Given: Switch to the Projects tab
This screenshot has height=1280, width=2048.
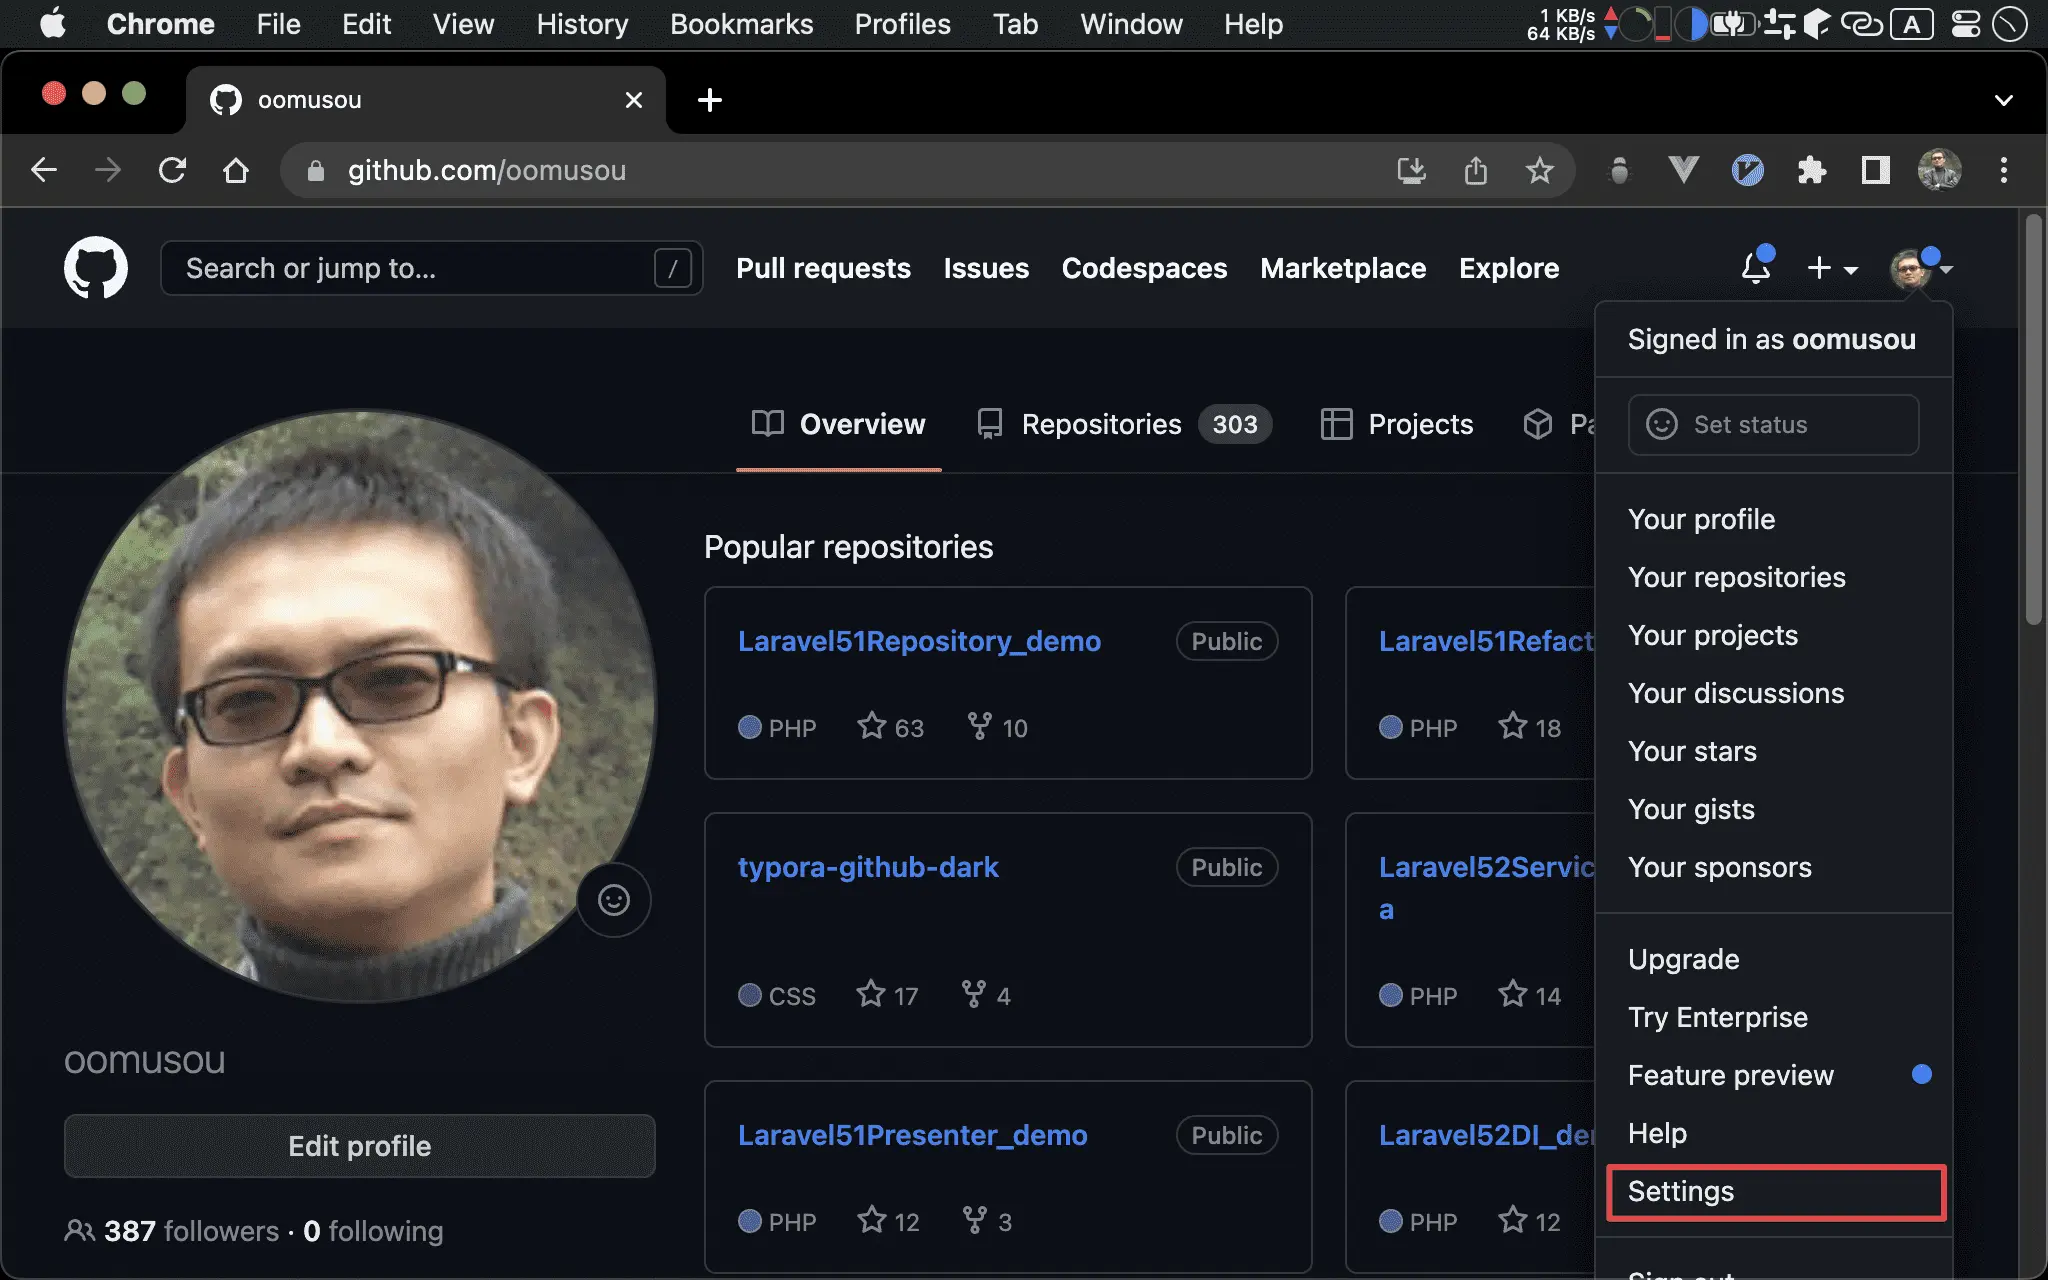Looking at the screenshot, I should 1397,424.
